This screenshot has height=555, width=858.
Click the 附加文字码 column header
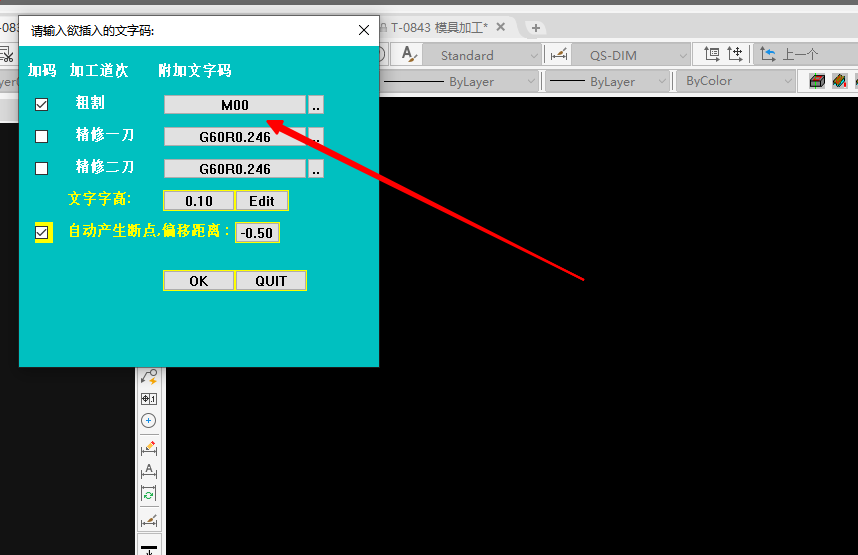pos(195,71)
